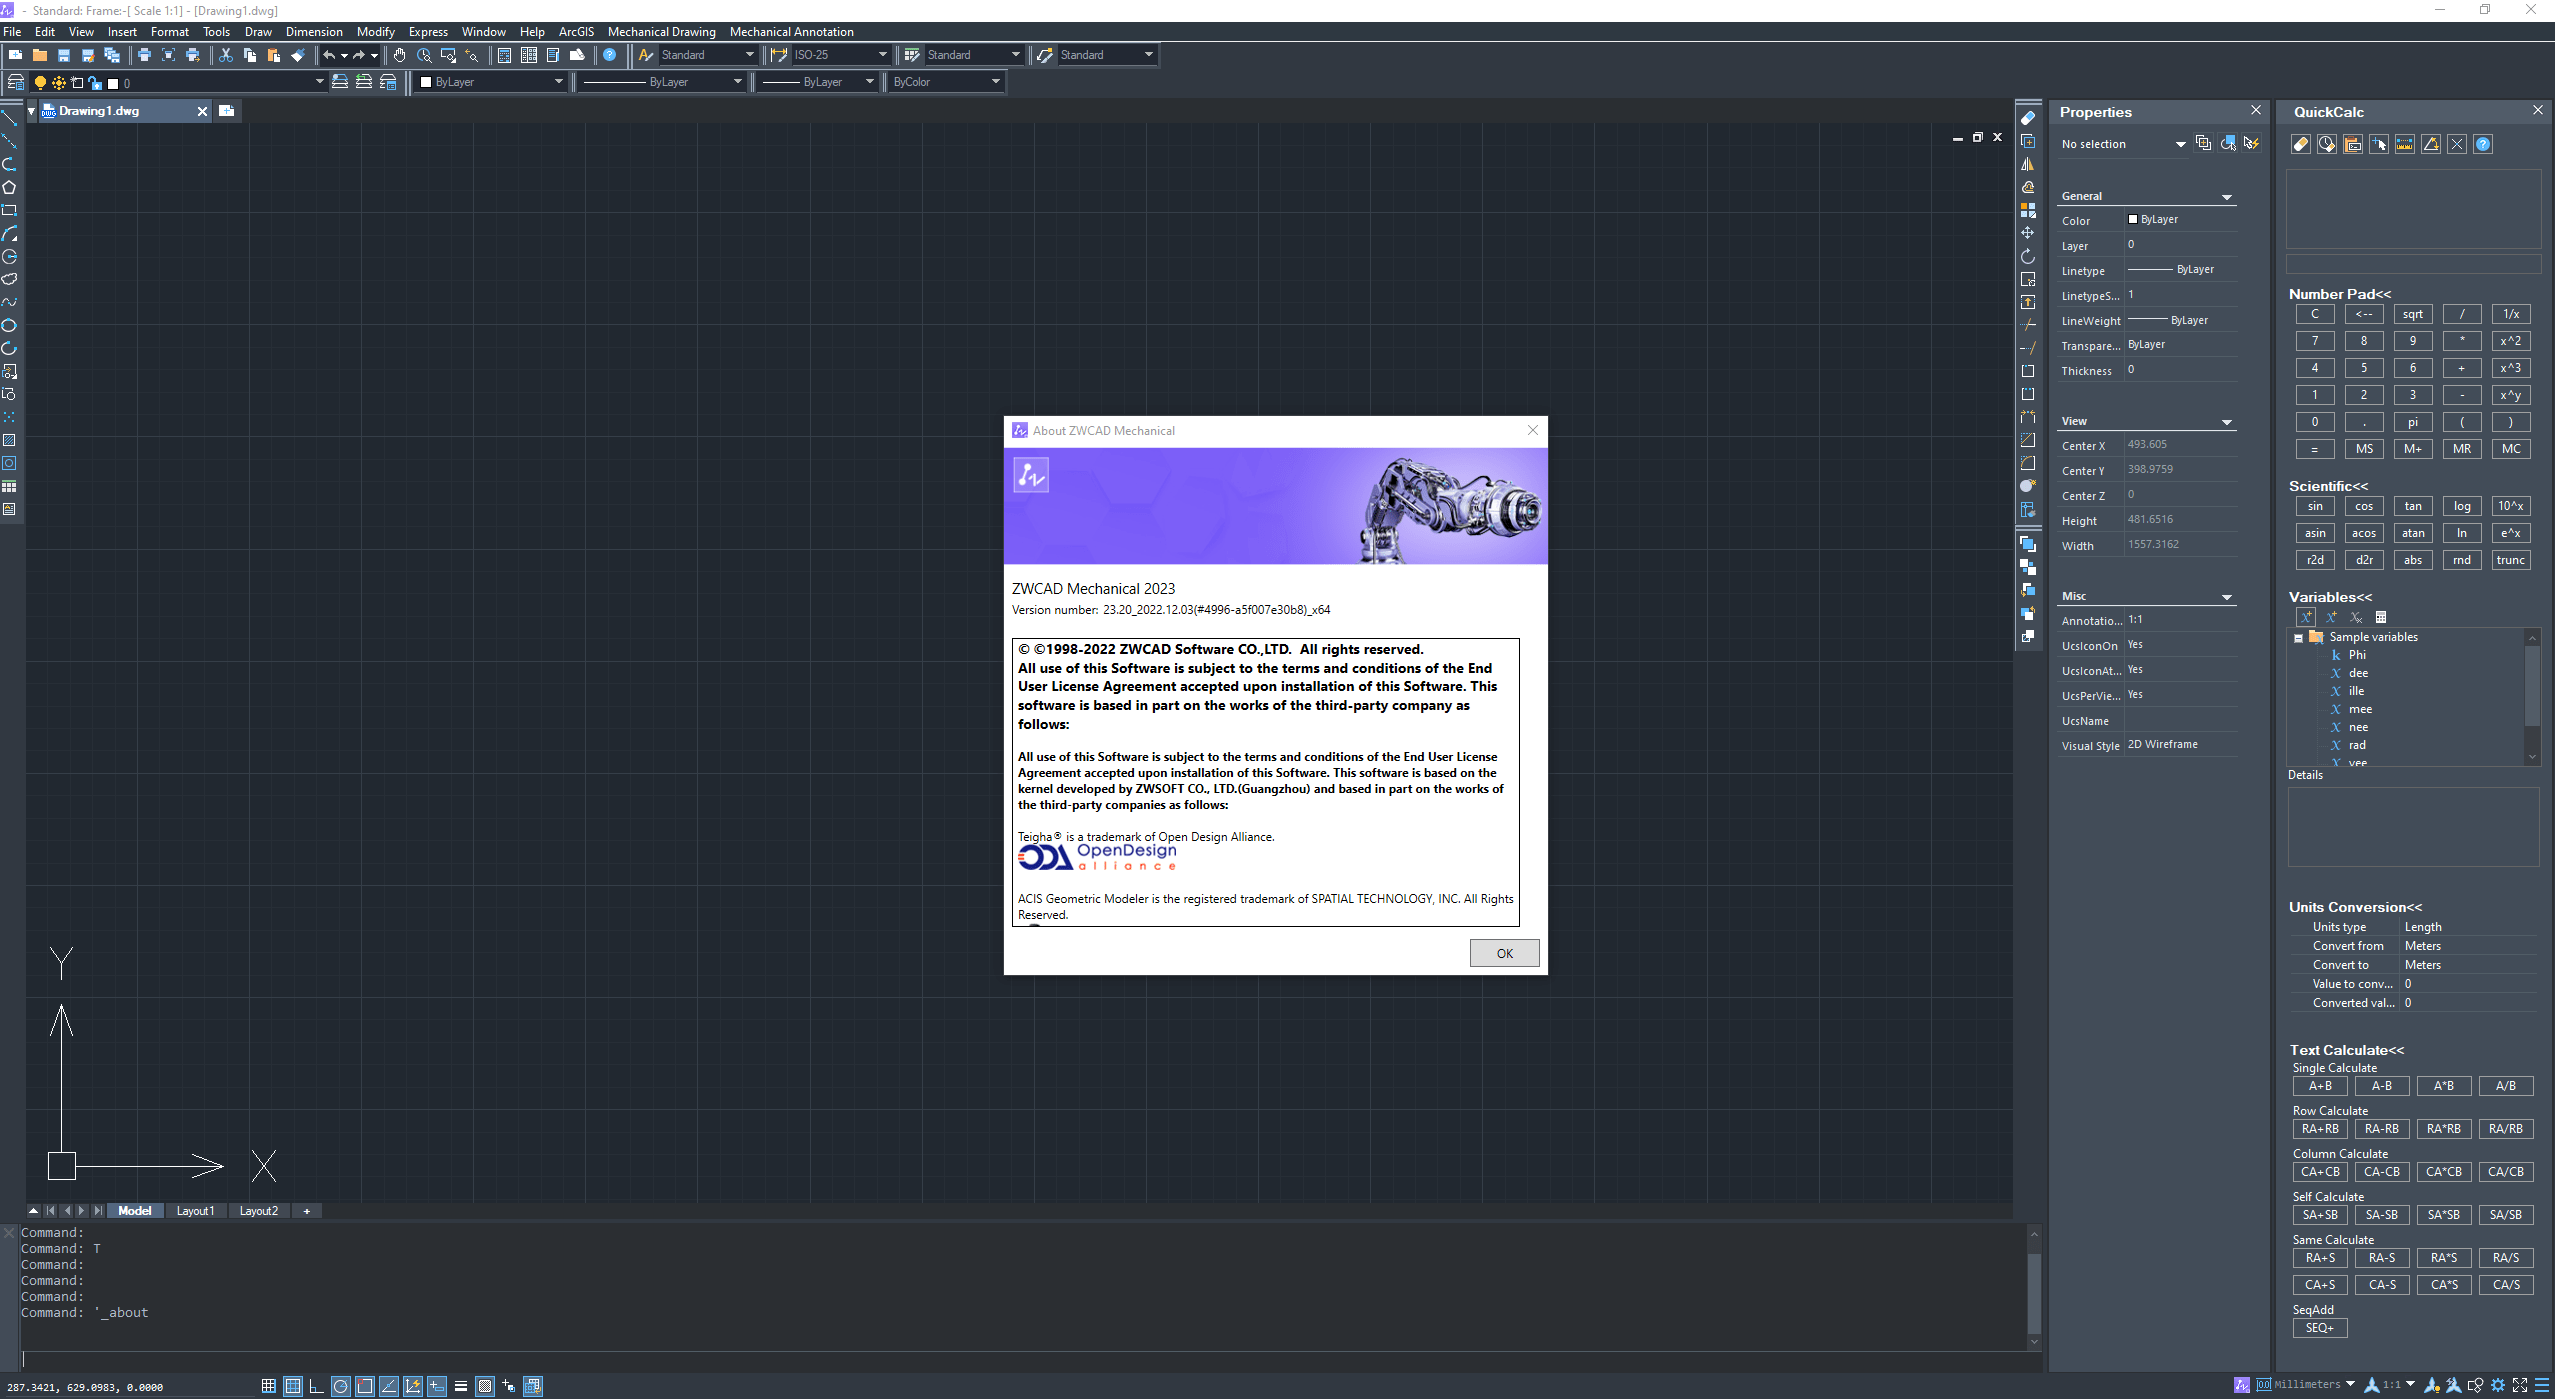This screenshot has height=1399, width=2555.
Task: Collapse the General section in Properties
Action: coord(2227,197)
